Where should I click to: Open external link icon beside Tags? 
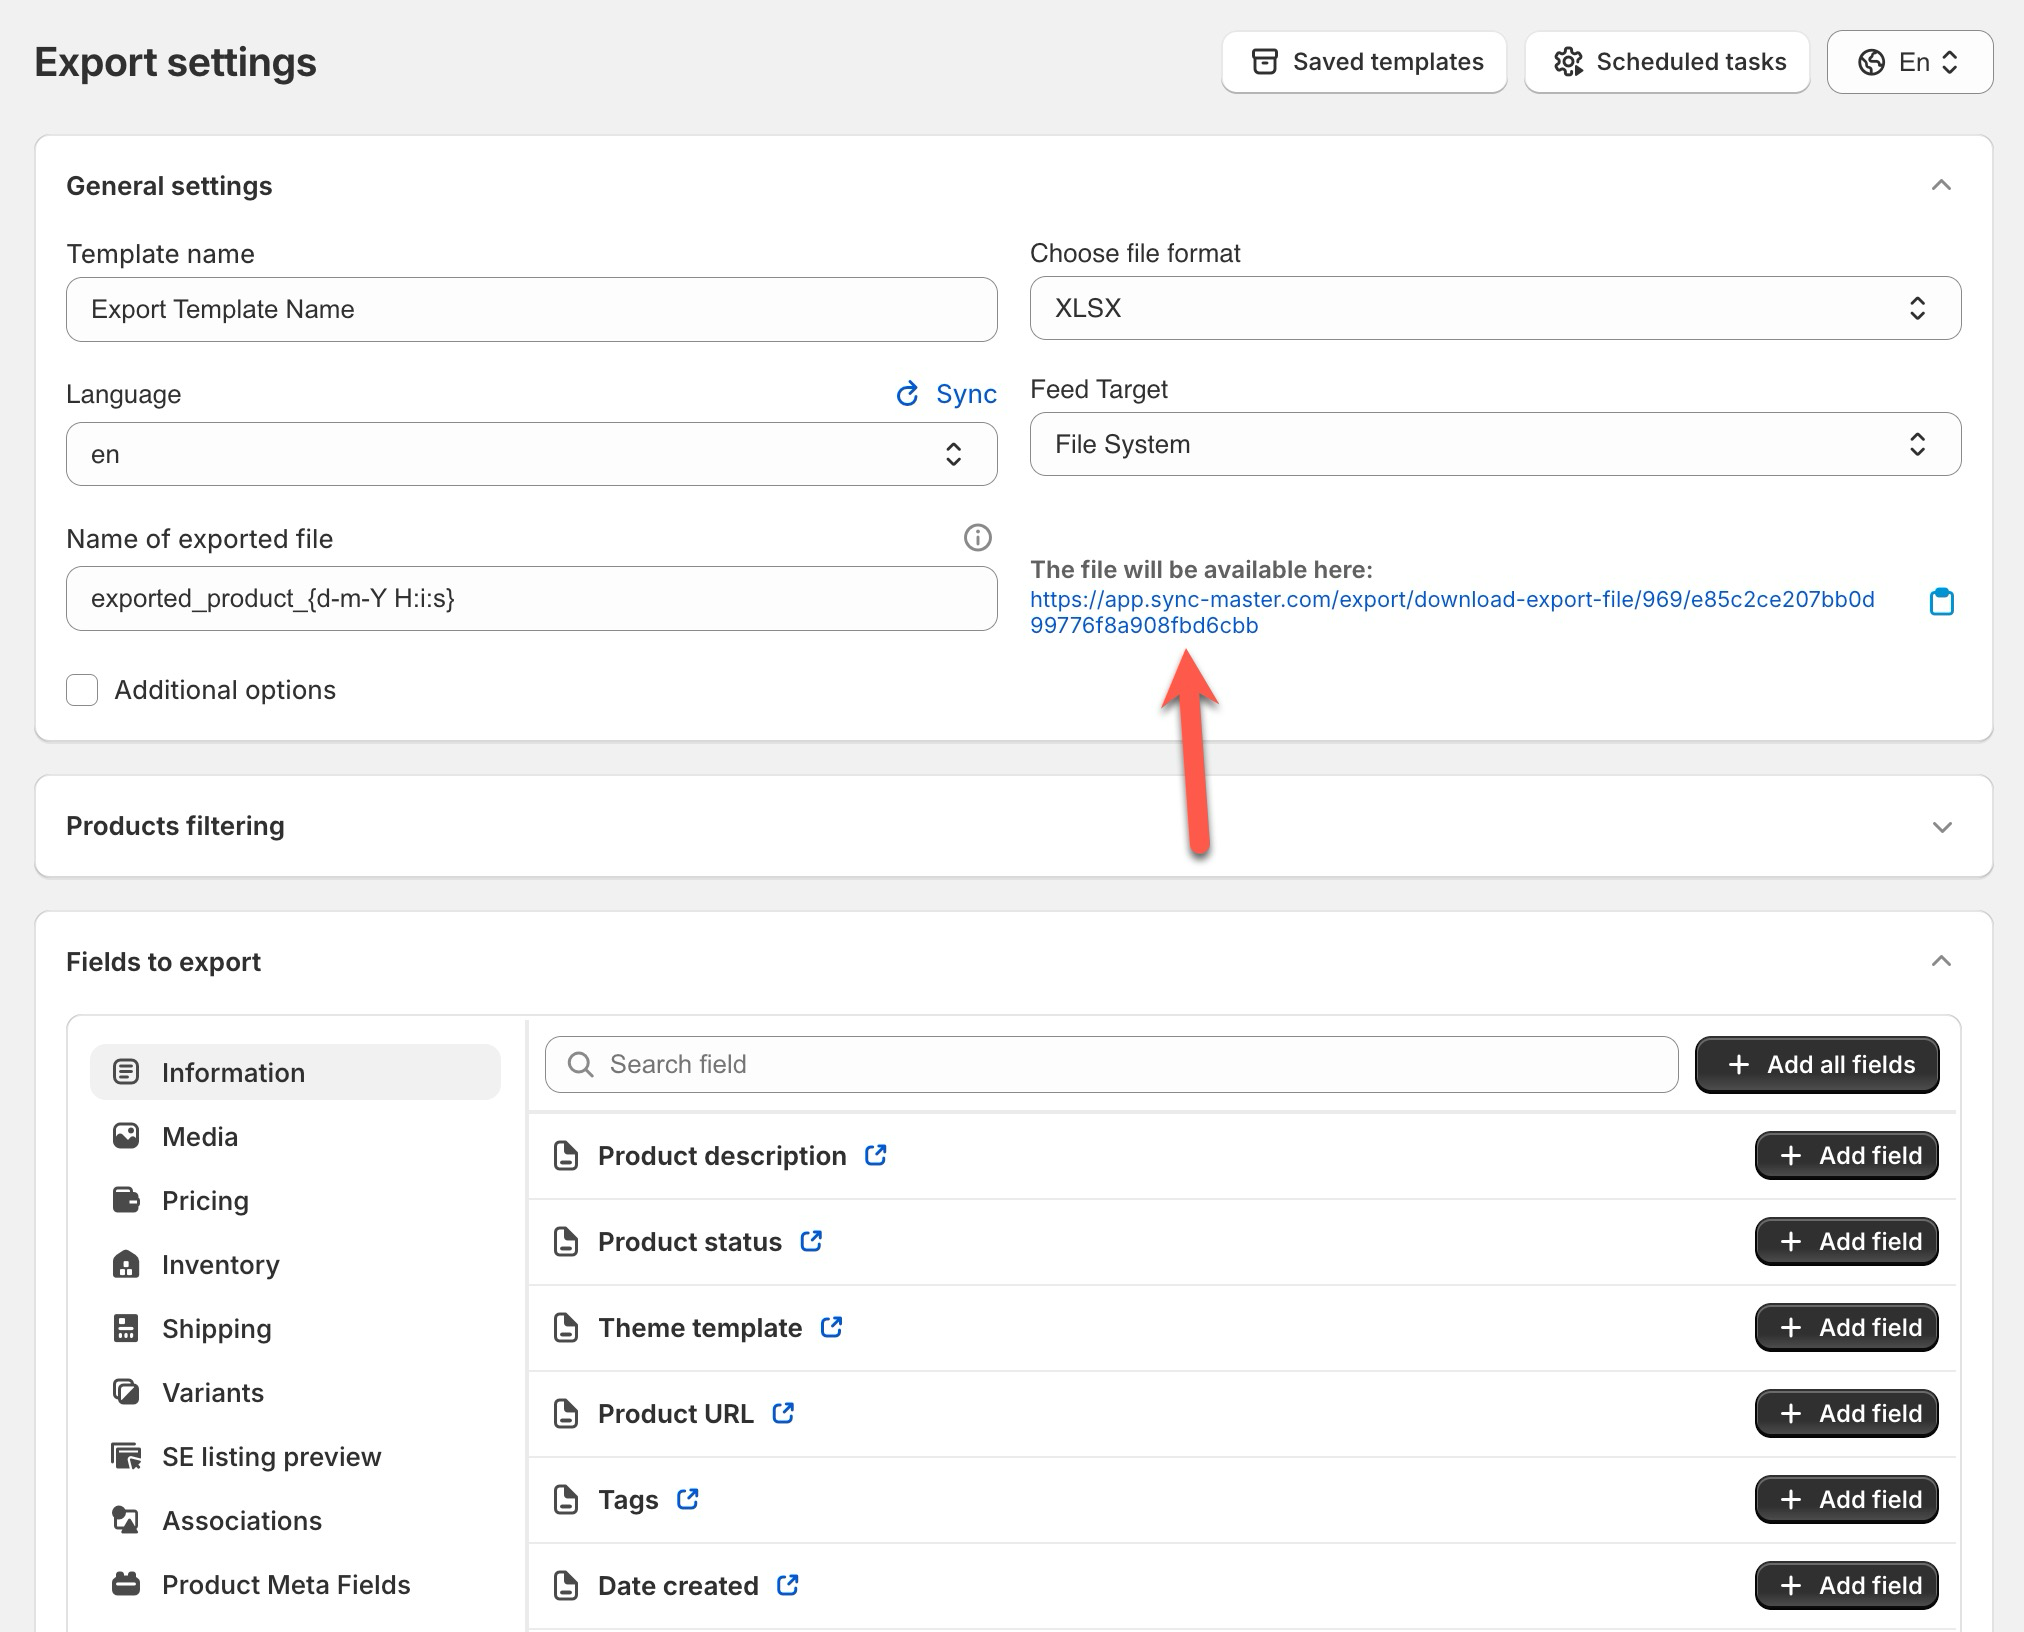click(x=687, y=1498)
